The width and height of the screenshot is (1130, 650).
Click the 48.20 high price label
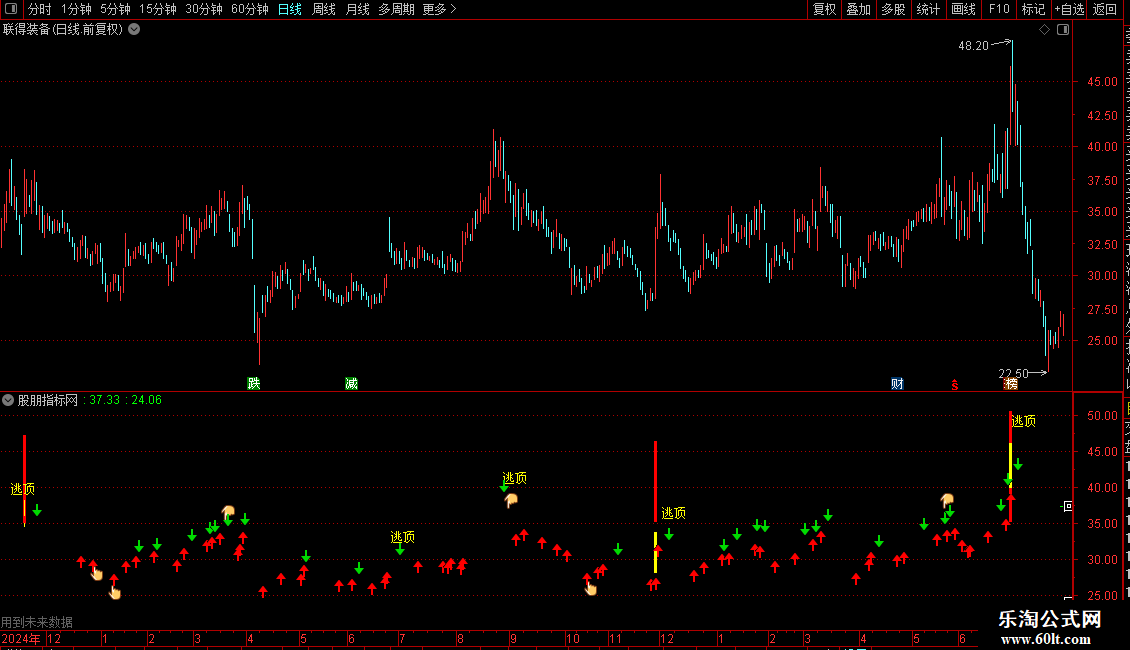coord(974,45)
